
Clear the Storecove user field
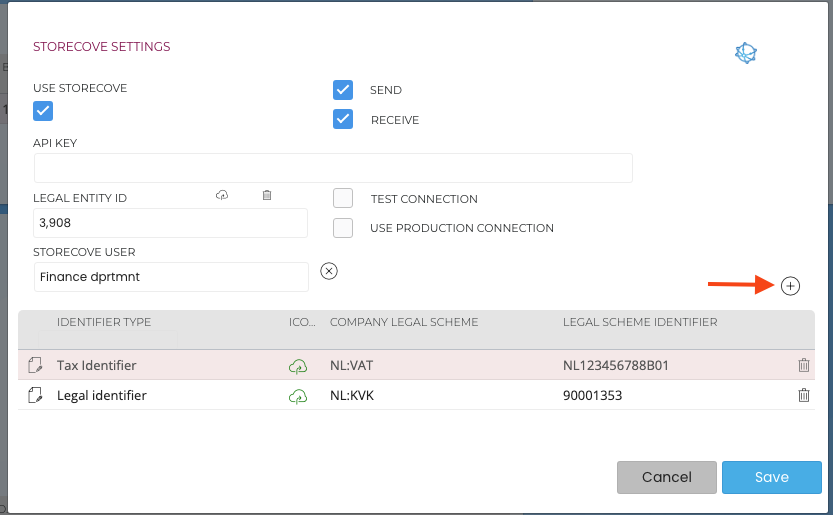tap(329, 271)
